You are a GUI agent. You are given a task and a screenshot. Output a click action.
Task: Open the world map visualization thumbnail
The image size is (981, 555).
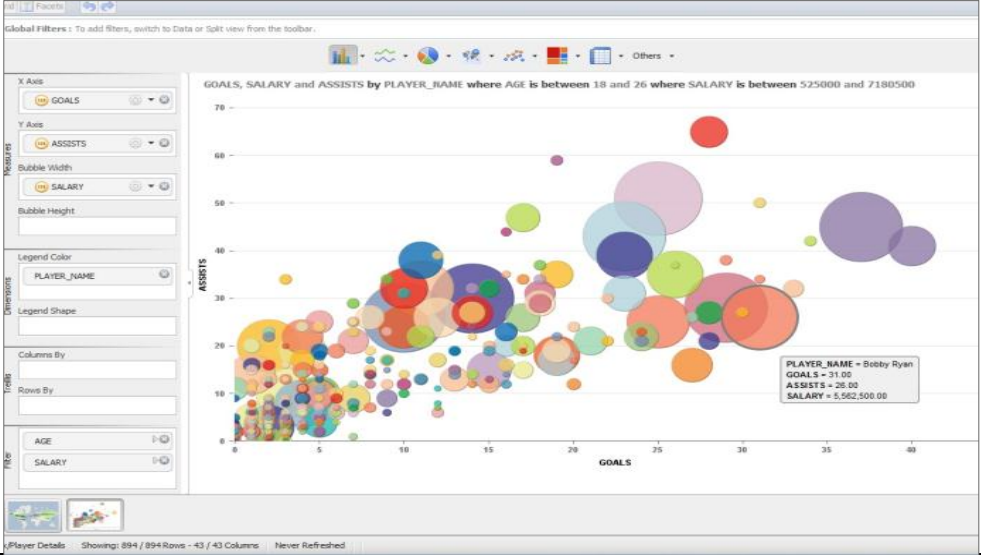click(x=34, y=516)
